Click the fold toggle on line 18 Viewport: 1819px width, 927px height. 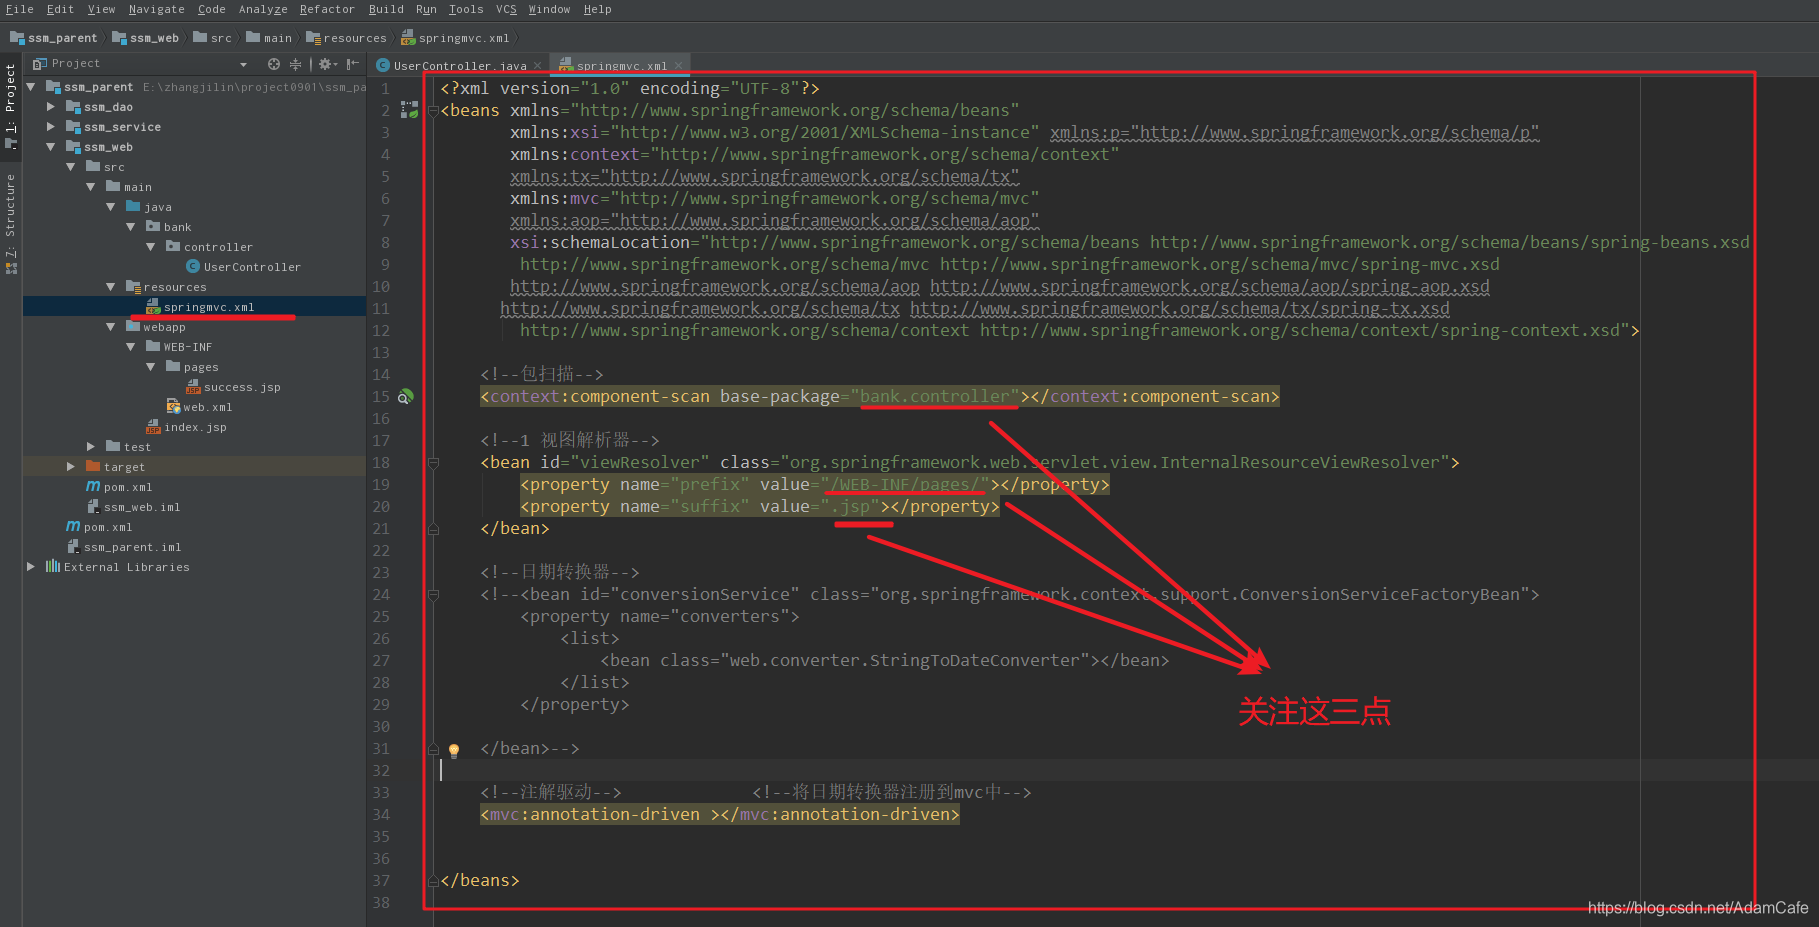click(x=433, y=463)
